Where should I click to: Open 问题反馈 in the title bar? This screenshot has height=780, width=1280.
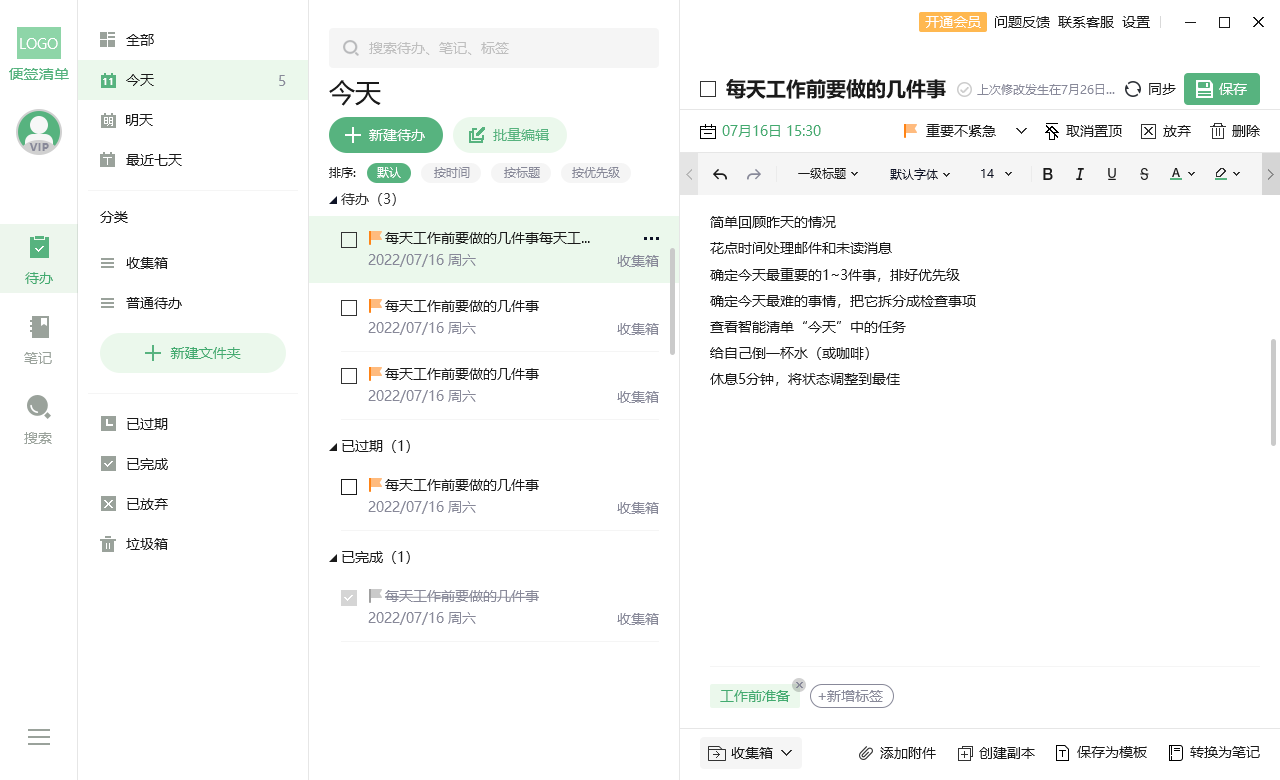[x=1024, y=21]
